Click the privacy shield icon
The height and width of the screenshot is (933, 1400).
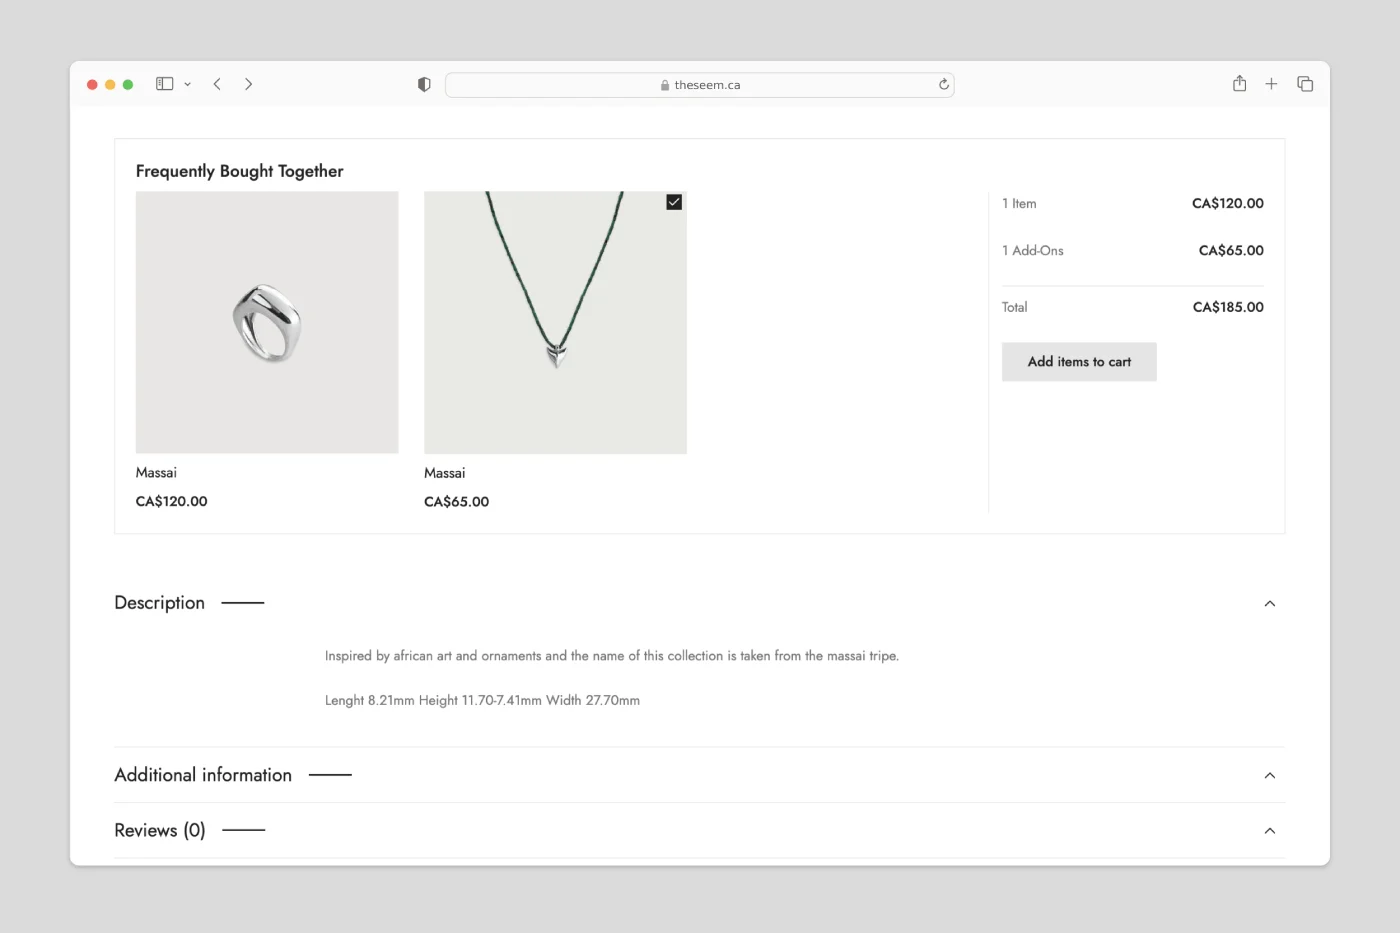pos(424,85)
